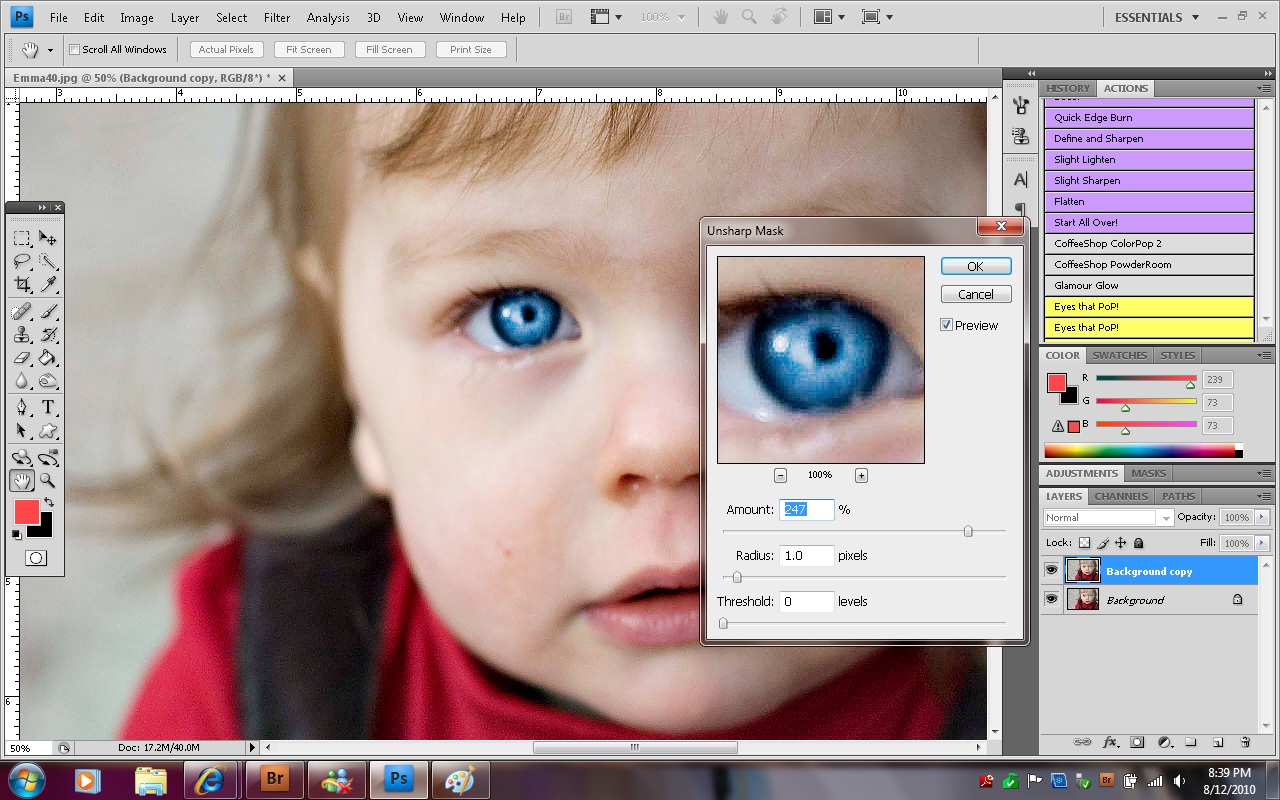The image size is (1280, 800).
Task: Click the Actual Pixels button
Action: (226, 49)
